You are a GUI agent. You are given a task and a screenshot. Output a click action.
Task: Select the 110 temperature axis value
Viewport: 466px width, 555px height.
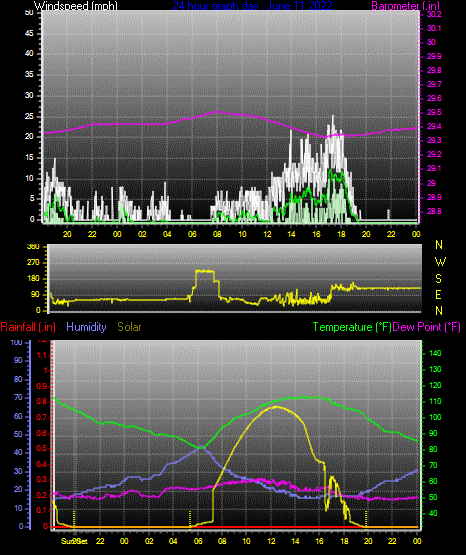point(435,401)
